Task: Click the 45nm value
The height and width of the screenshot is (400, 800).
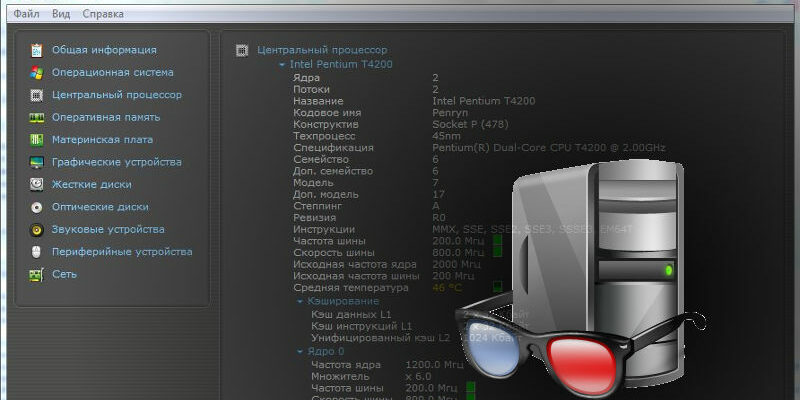Action: [x=446, y=136]
